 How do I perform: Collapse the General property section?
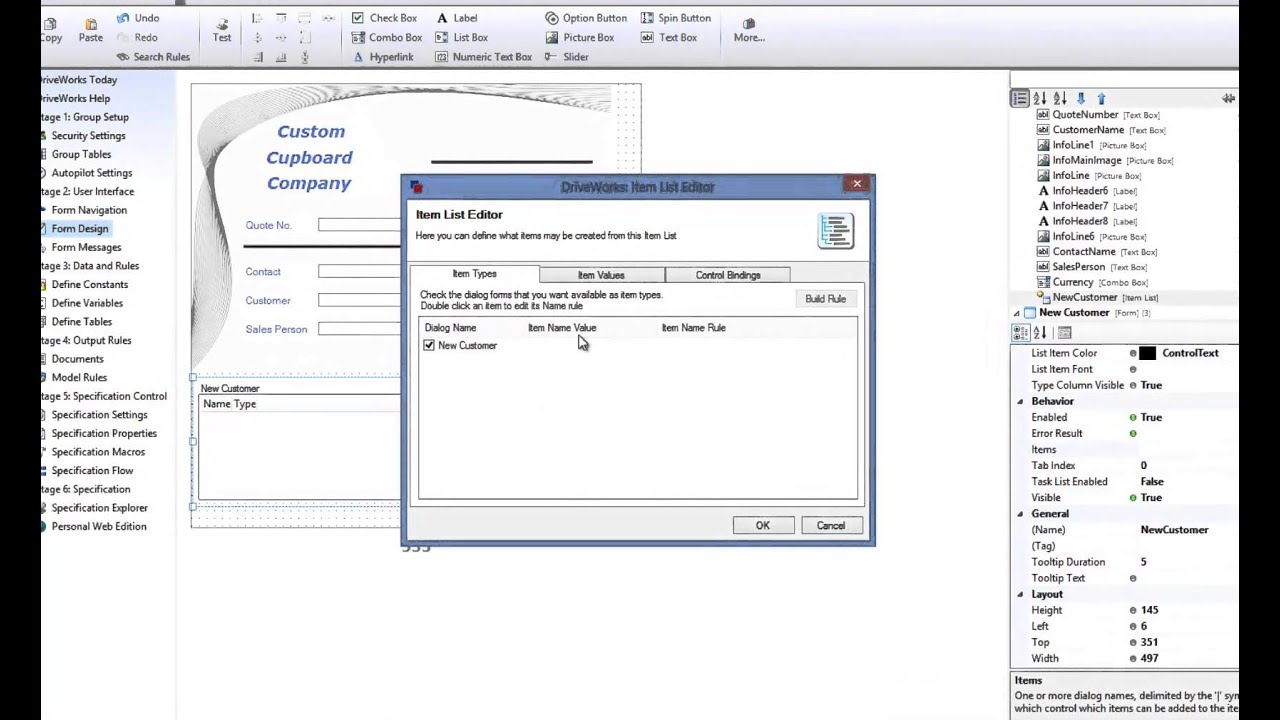pyautogui.click(x=1020, y=514)
